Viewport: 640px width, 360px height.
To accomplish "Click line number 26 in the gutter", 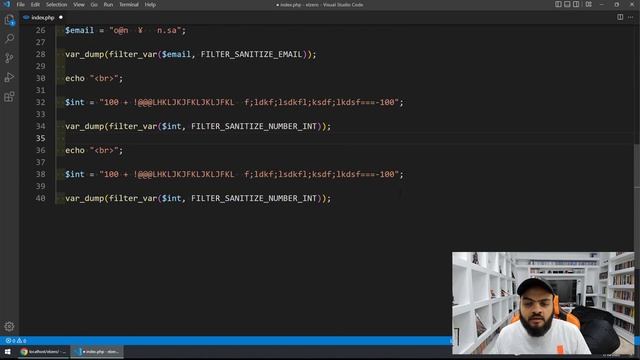I will coord(40,30).
